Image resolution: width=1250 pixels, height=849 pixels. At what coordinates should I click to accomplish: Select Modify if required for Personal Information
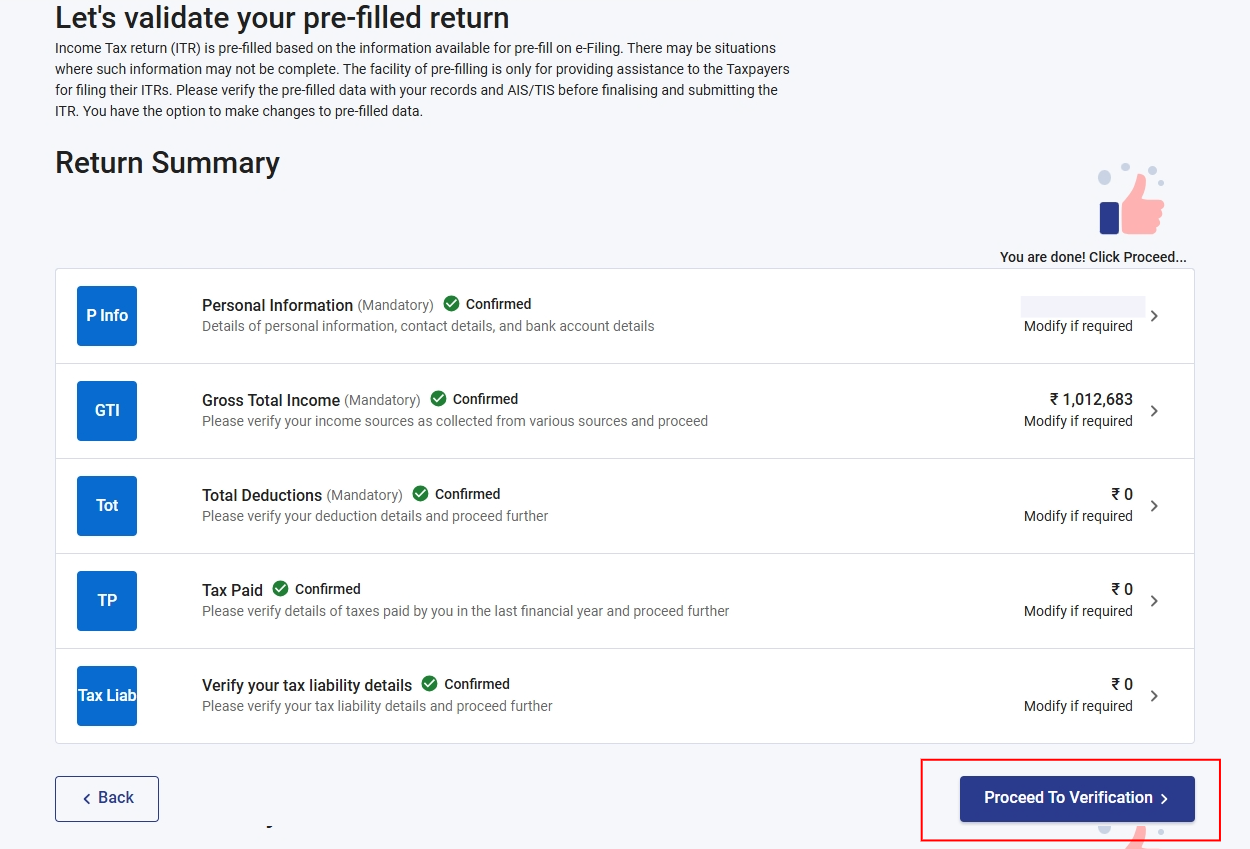(1078, 326)
